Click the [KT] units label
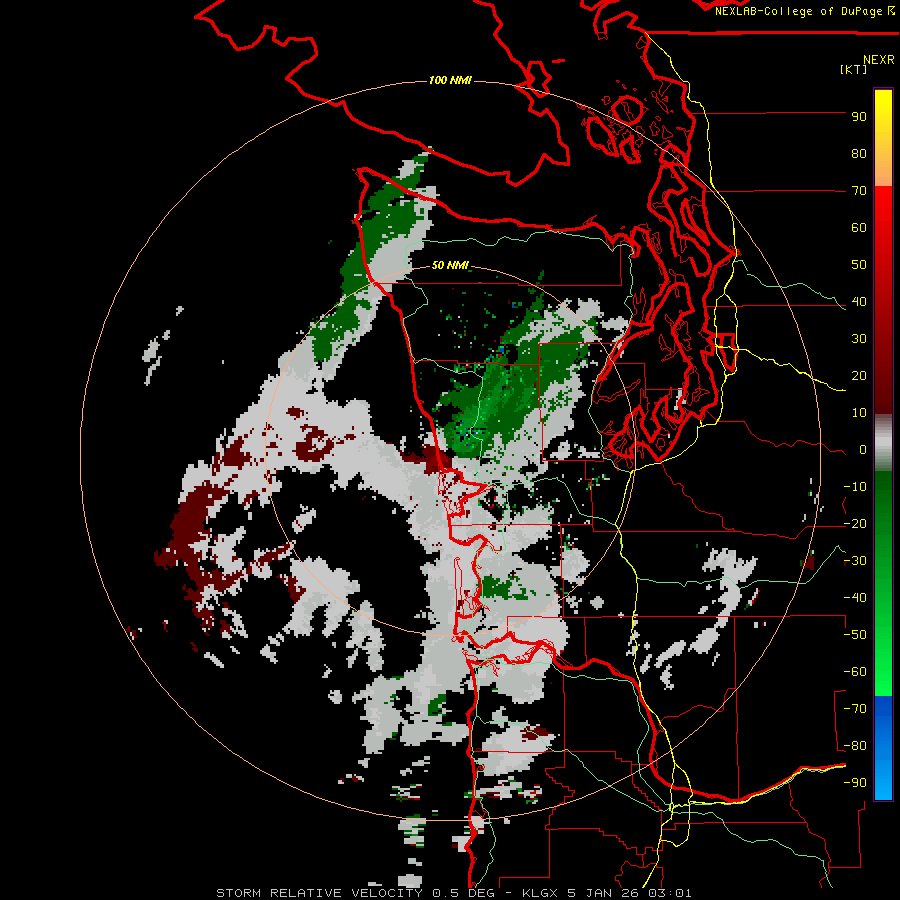The height and width of the screenshot is (900, 900). tap(853, 69)
